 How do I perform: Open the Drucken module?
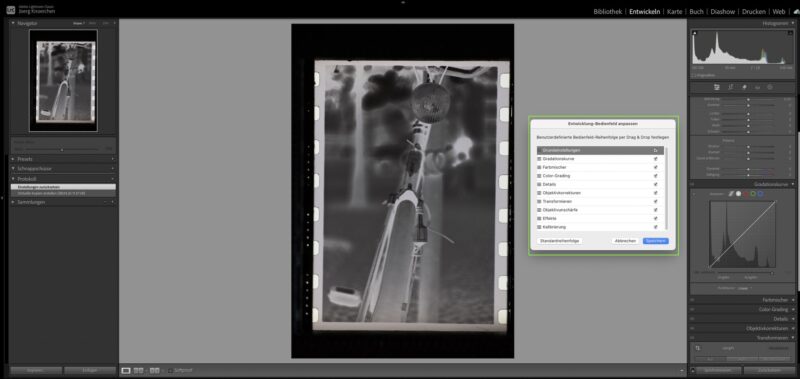754,11
